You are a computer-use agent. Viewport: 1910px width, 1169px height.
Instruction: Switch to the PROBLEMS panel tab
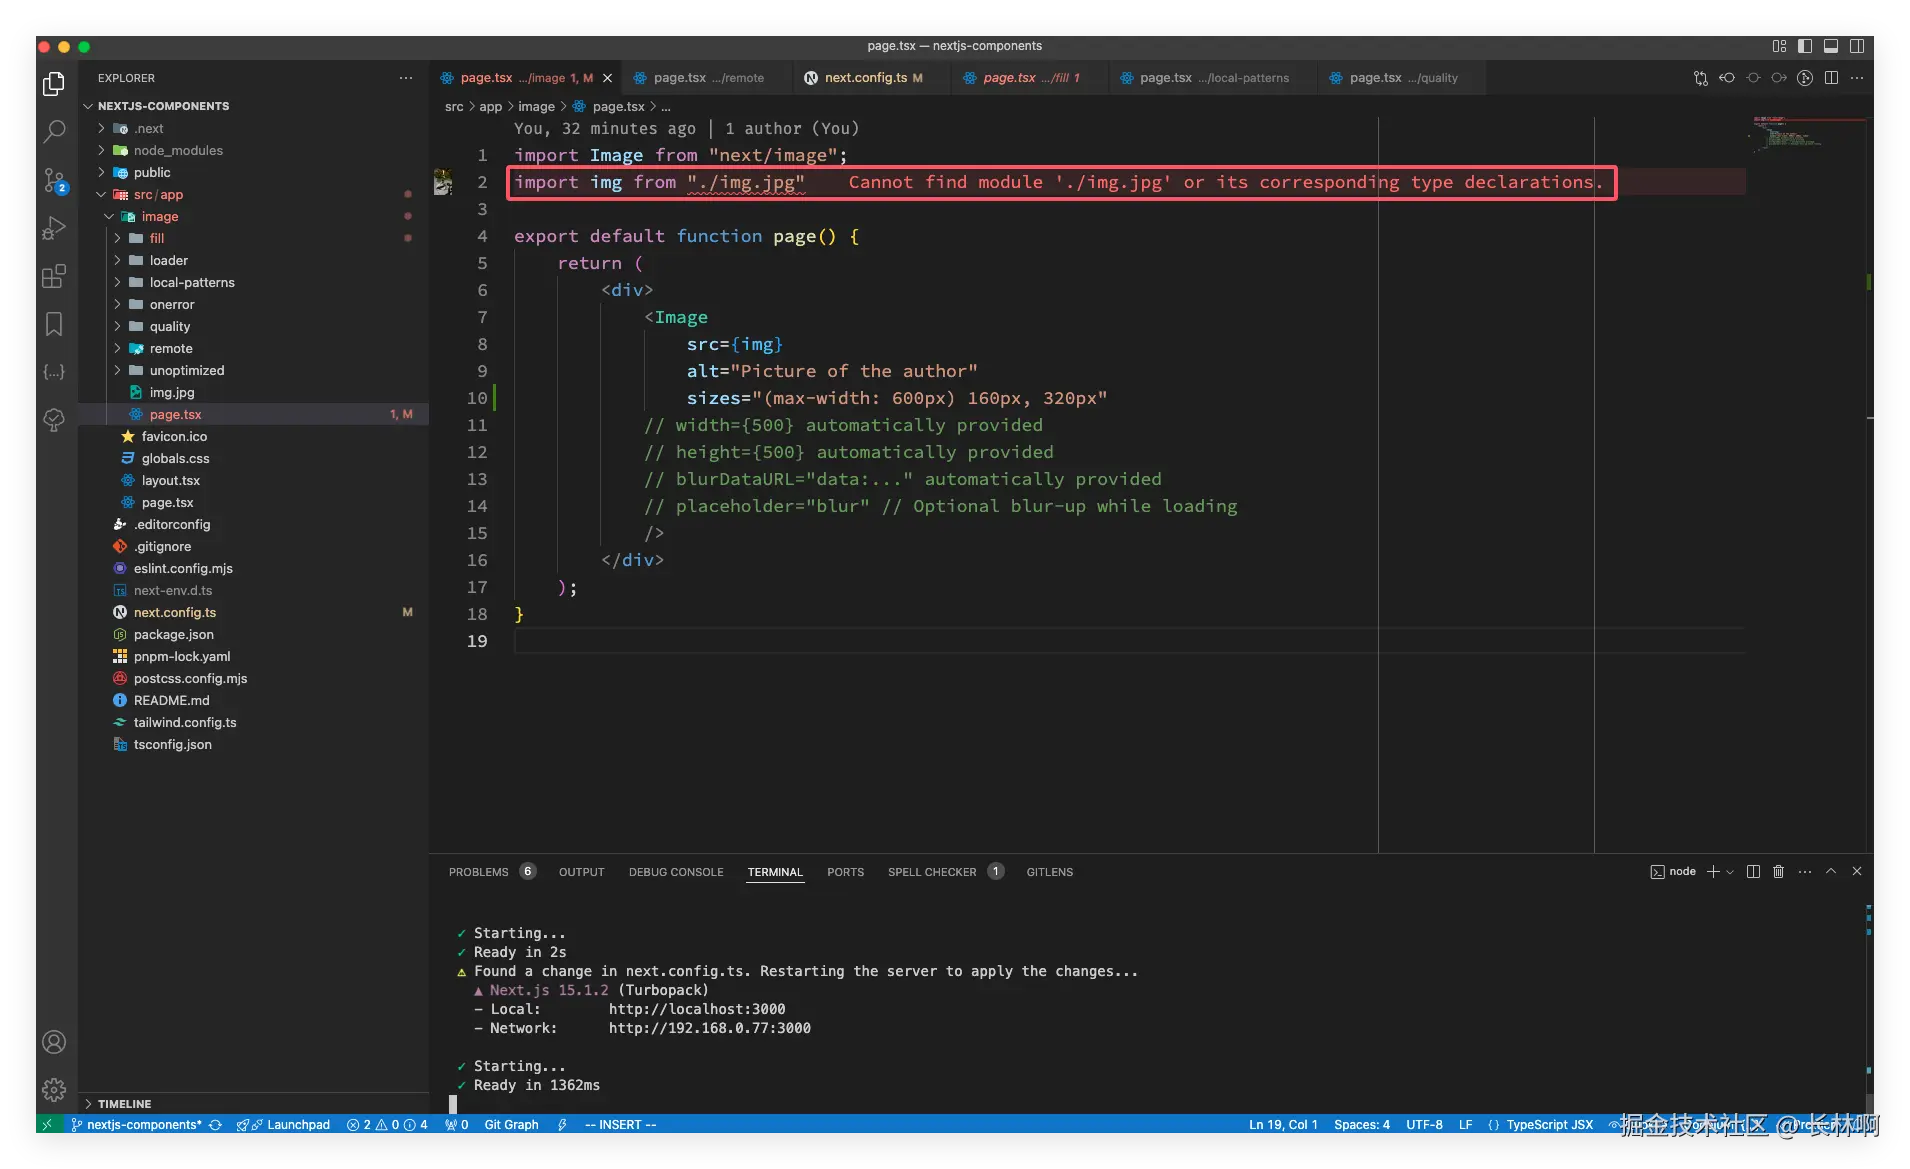478,872
